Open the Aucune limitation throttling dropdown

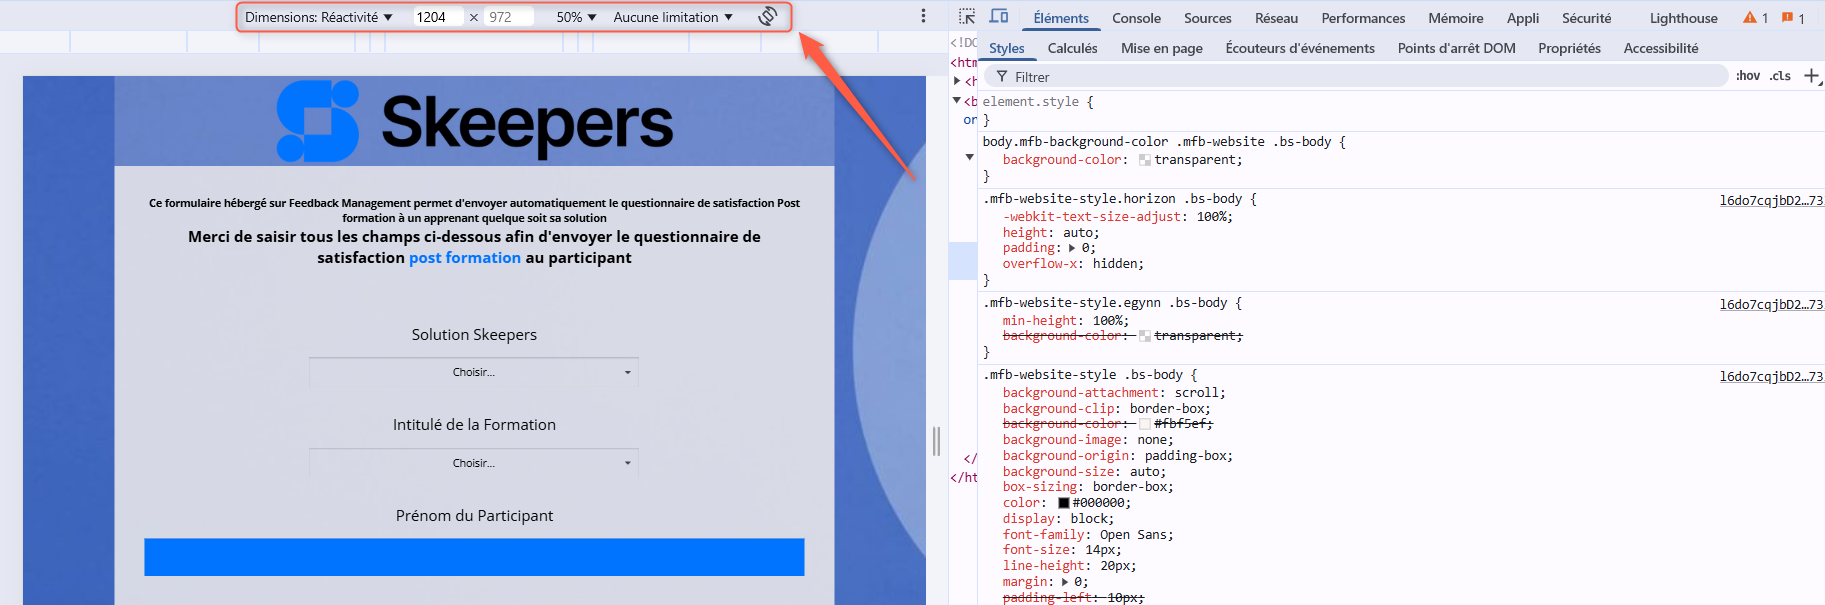(673, 17)
